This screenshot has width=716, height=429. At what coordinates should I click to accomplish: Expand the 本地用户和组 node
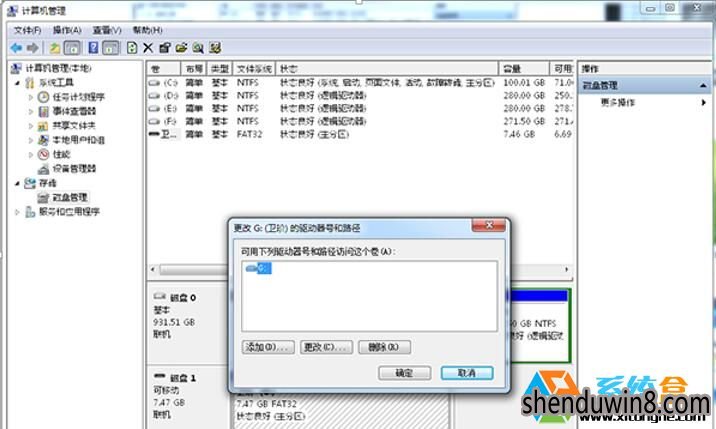click(x=31, y=140)
